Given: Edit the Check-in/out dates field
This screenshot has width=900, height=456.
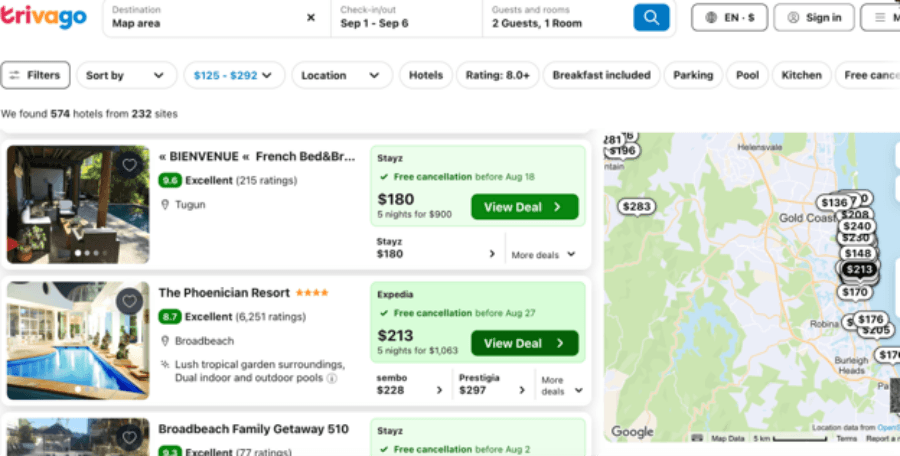Looking at the screenshot, I should 406,18.
